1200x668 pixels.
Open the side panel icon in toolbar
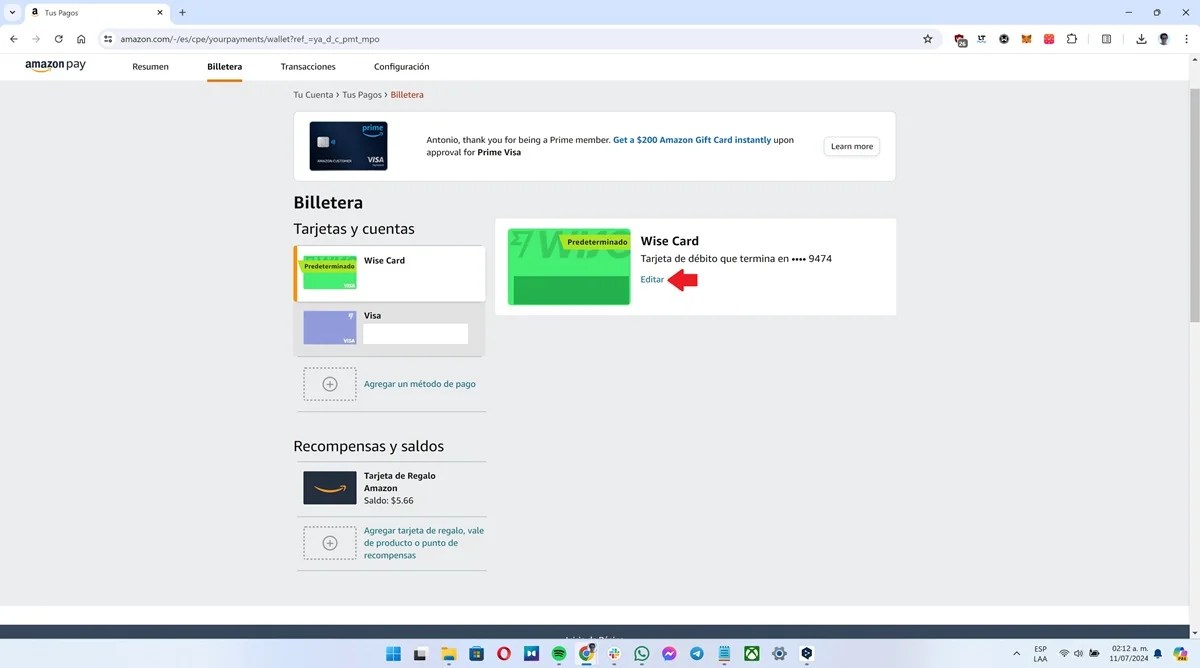[x=1106, y=38]
